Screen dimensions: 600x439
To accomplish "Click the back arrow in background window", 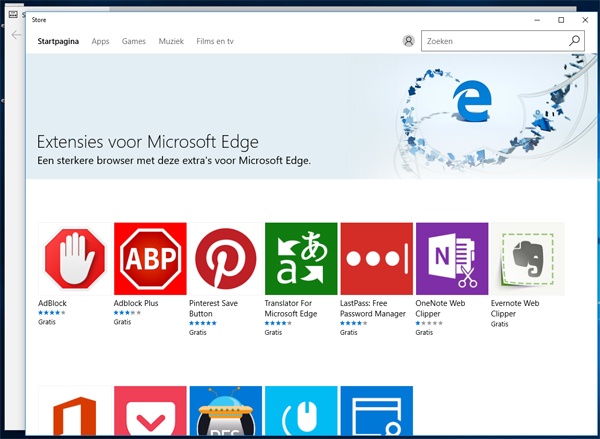I will click(16, 35).
